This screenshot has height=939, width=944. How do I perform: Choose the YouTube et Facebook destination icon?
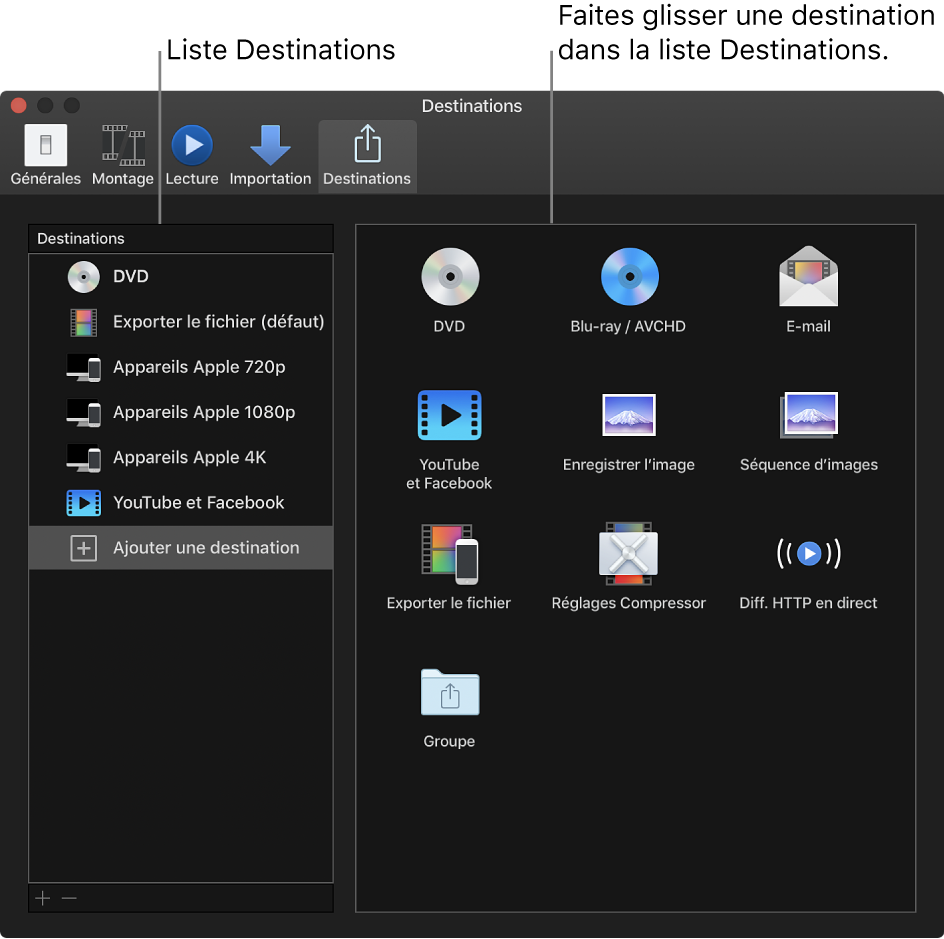(449, 414)
